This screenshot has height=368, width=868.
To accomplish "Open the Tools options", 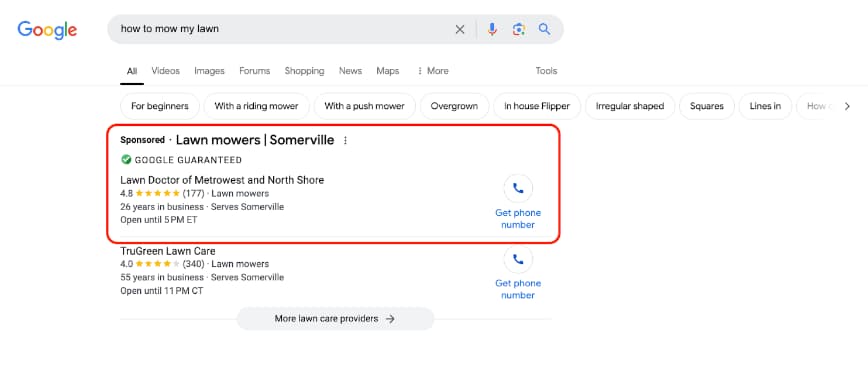I will [x=546, y=71].
